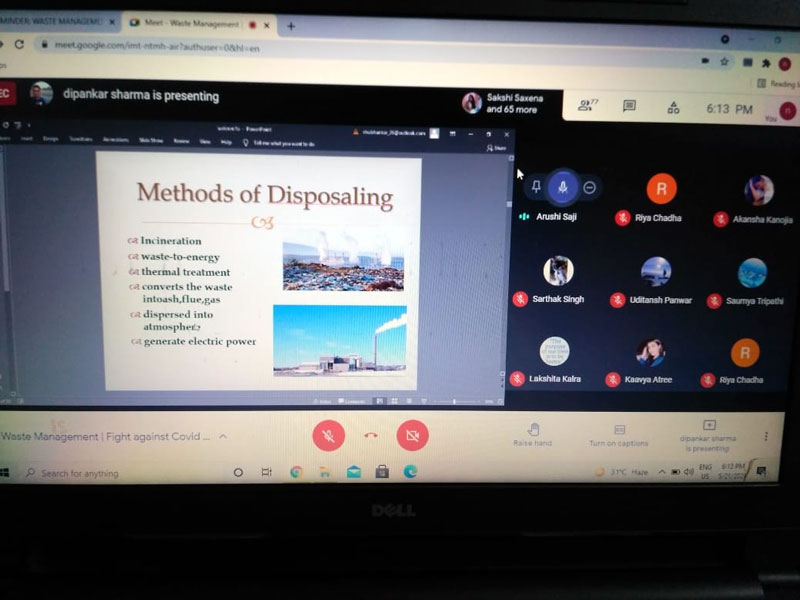The width and height of the screenshot is (800, 600).
Task: Click the Chrome address bar
Action: pos(300,47)
